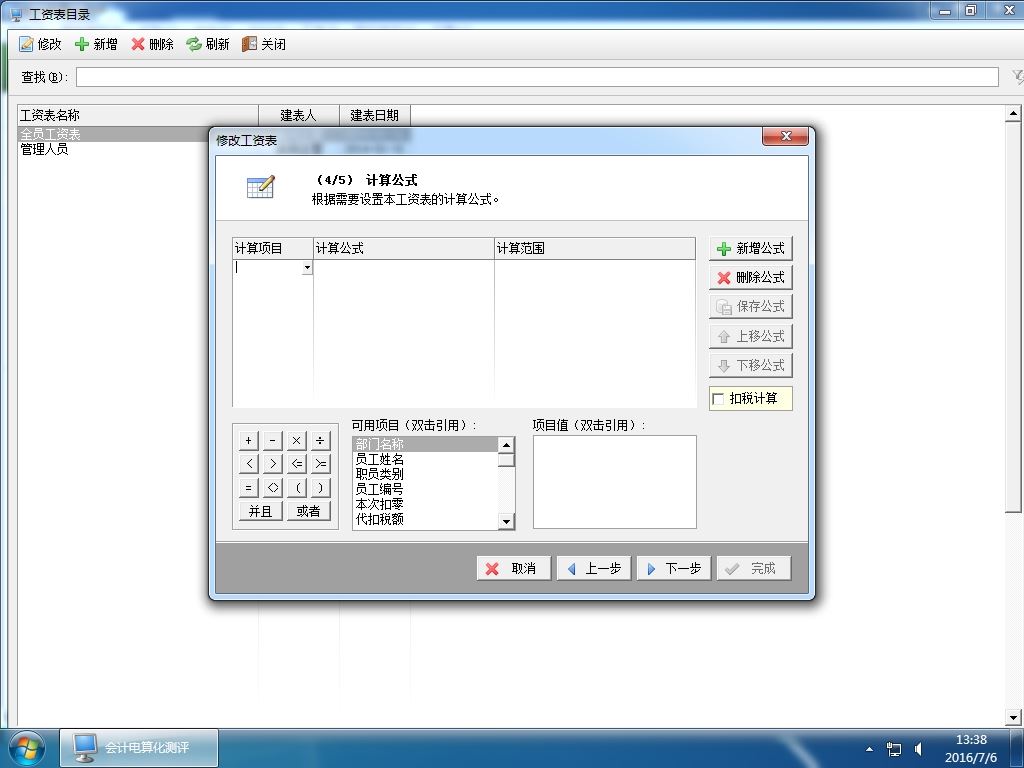Click the available items scroll-down arrow
This screenshot has width=1024, height=768.
pyautogui.click(x=506, y=521)
